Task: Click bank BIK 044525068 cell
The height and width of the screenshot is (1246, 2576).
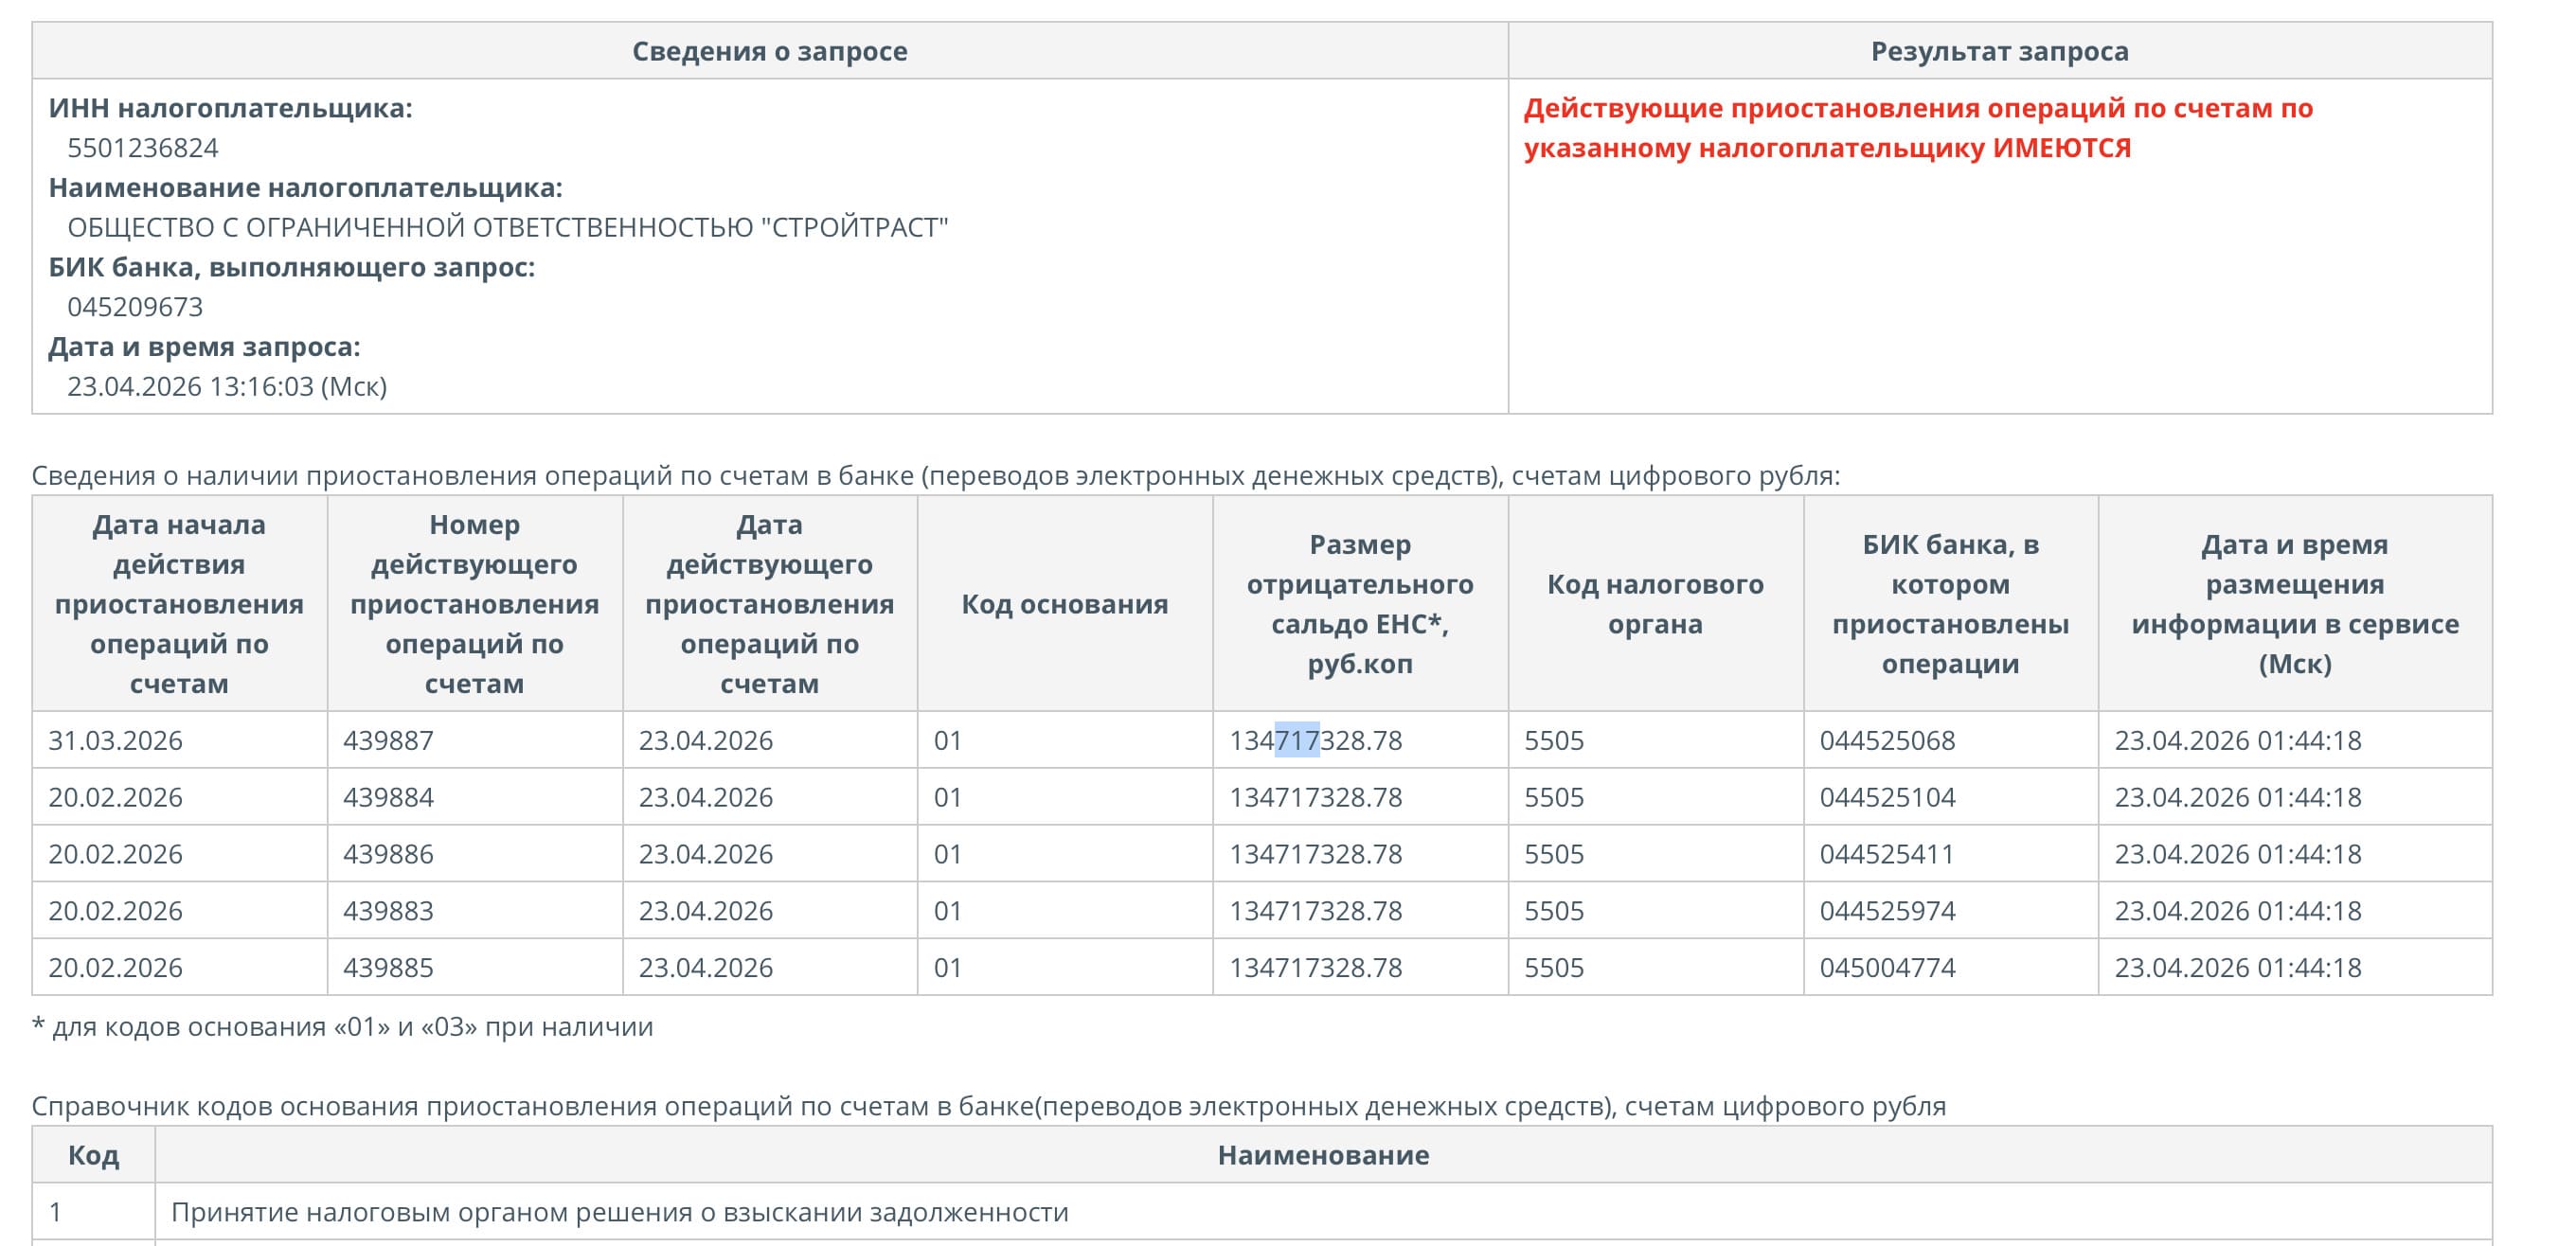Action: pos(1886,740)
